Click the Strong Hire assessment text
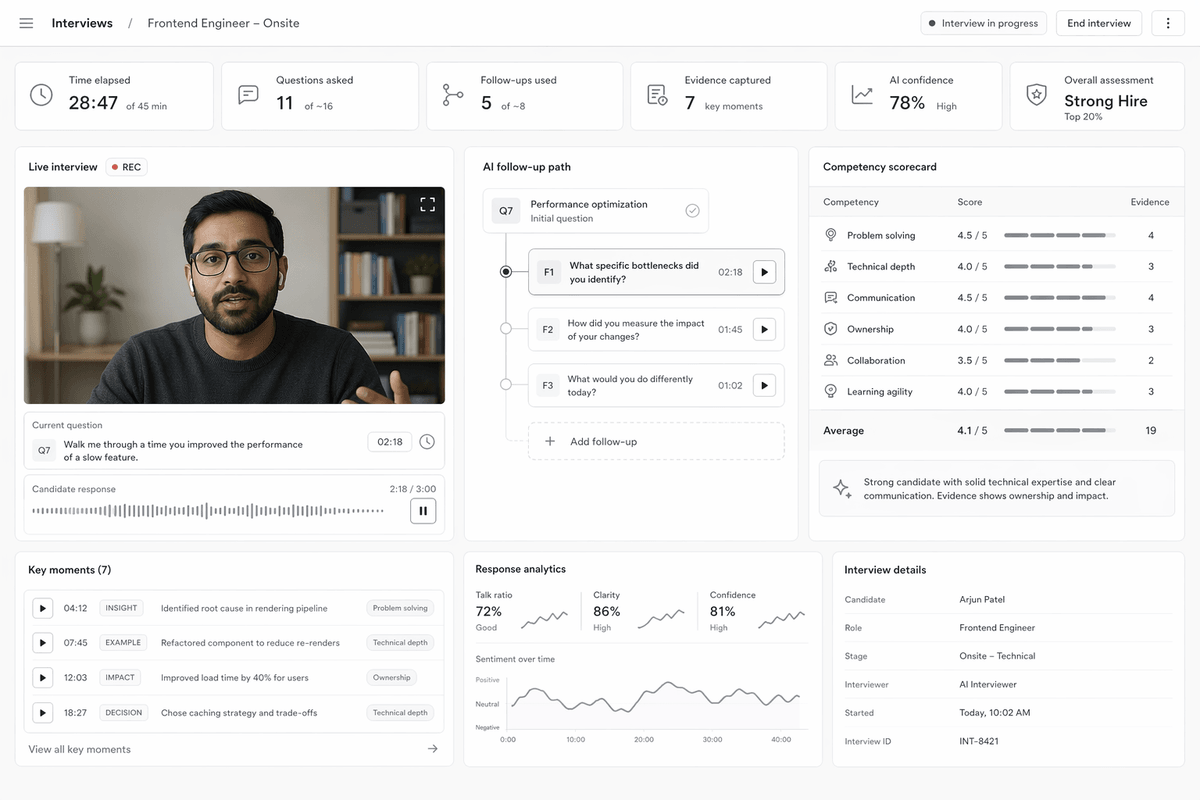The height and width of the screenshot is (800, 1200). click(x=1106, y=101)
